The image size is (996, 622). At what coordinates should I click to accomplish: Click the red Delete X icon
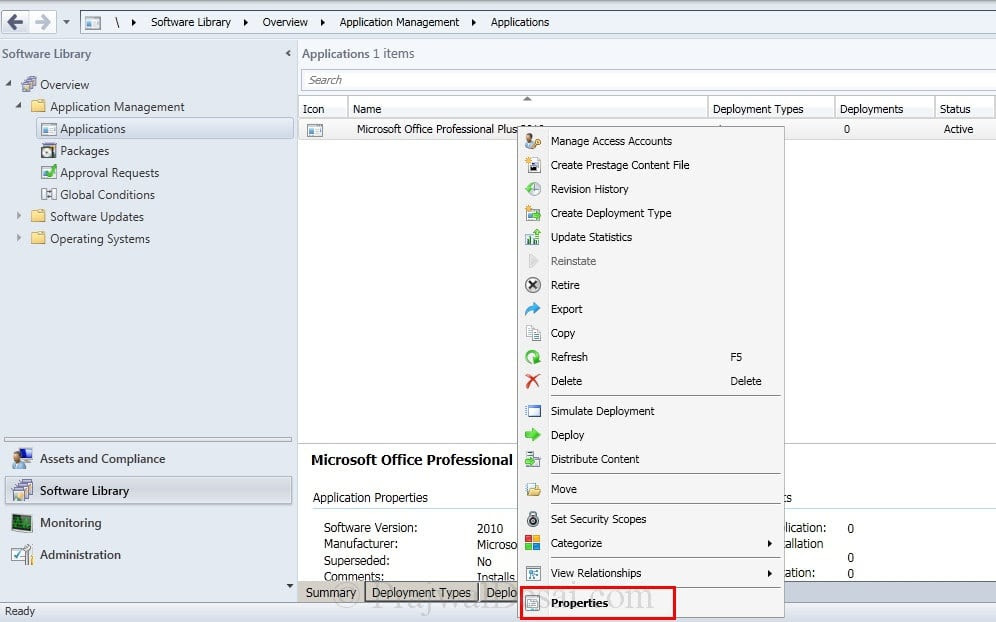(533, 381)
